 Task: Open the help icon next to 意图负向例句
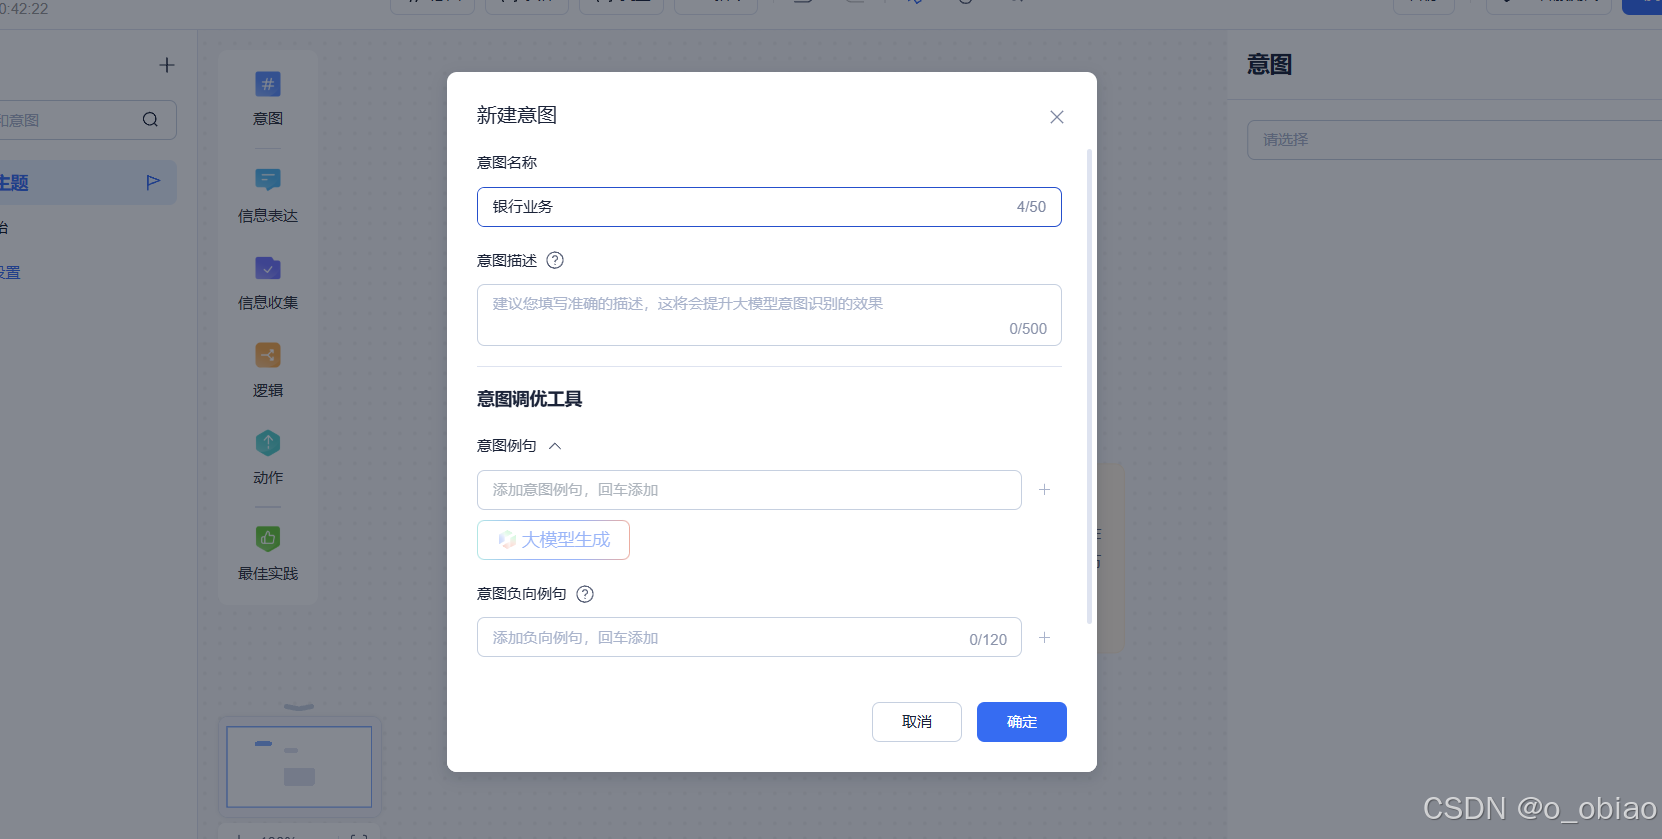coord(585,594)
